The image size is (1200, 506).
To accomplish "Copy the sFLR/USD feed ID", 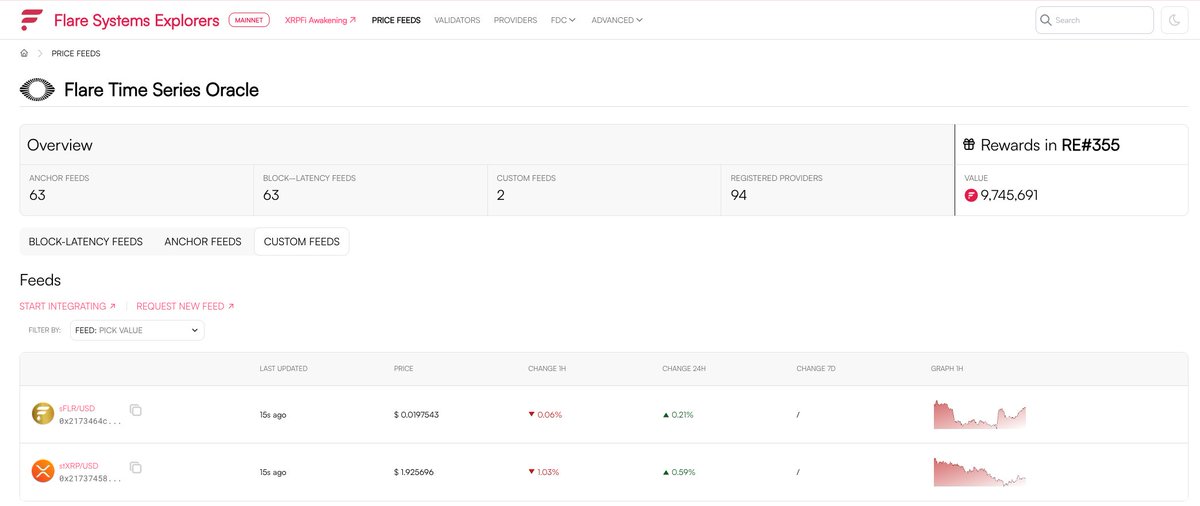I will tap(136, 410).
